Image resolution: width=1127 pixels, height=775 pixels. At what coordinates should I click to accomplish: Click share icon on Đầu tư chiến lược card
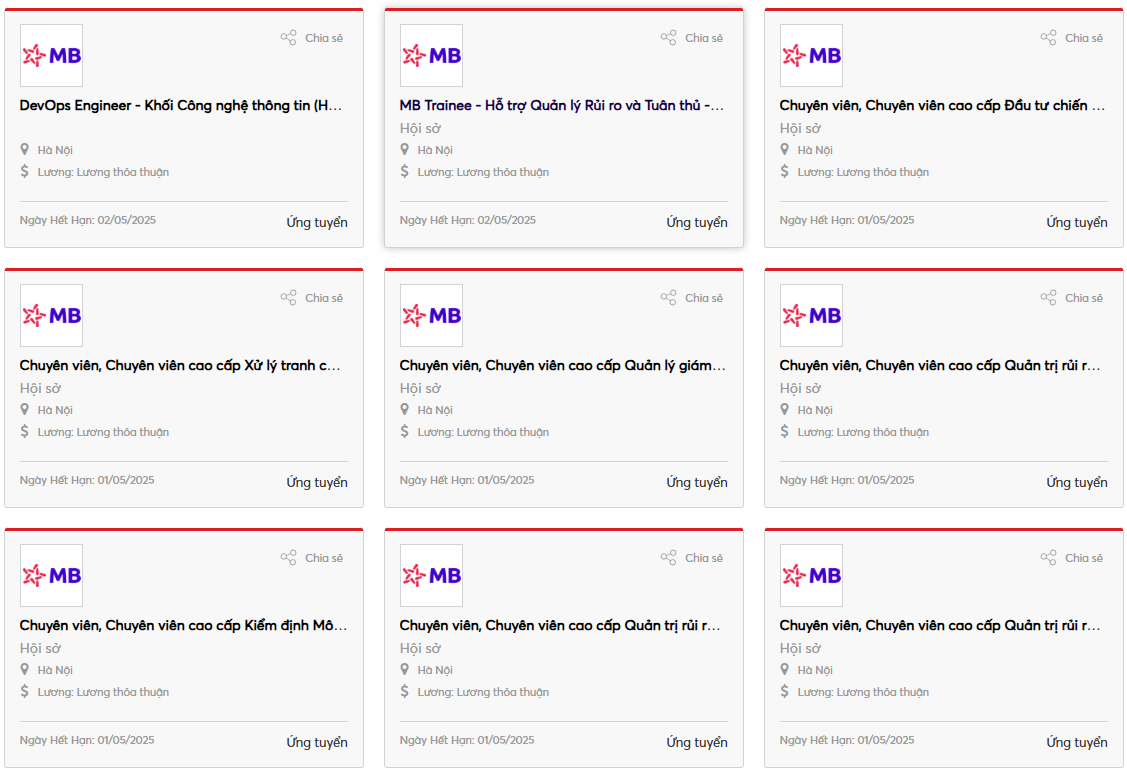(x=1049, y=38)
